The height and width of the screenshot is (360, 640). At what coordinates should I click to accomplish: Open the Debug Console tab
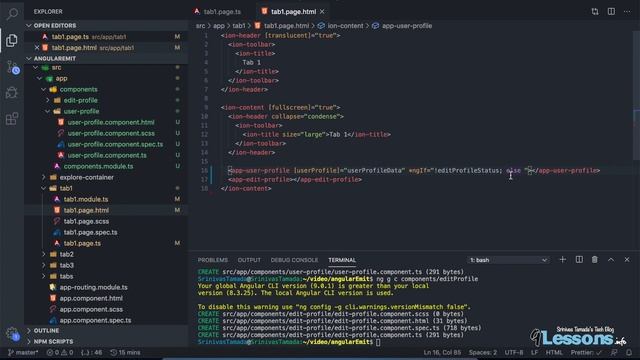[294, 260]
